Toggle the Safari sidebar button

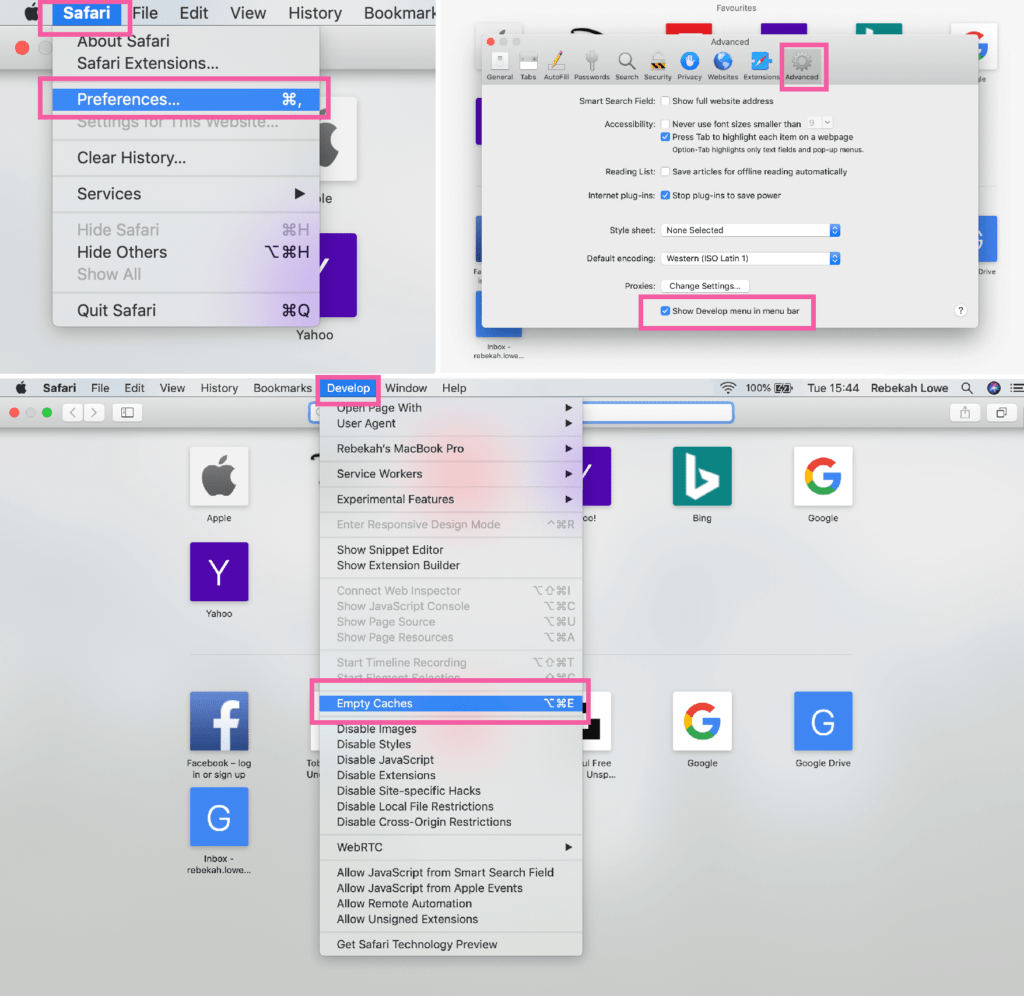tap(127, 412)
